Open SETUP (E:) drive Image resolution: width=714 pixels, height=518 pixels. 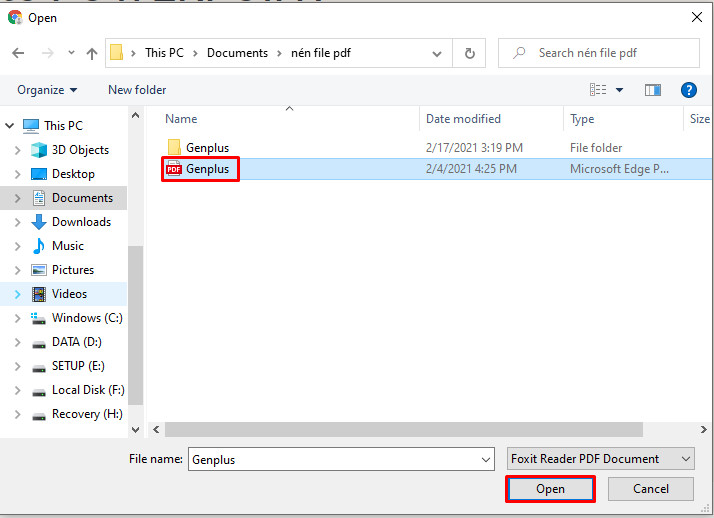78,366
